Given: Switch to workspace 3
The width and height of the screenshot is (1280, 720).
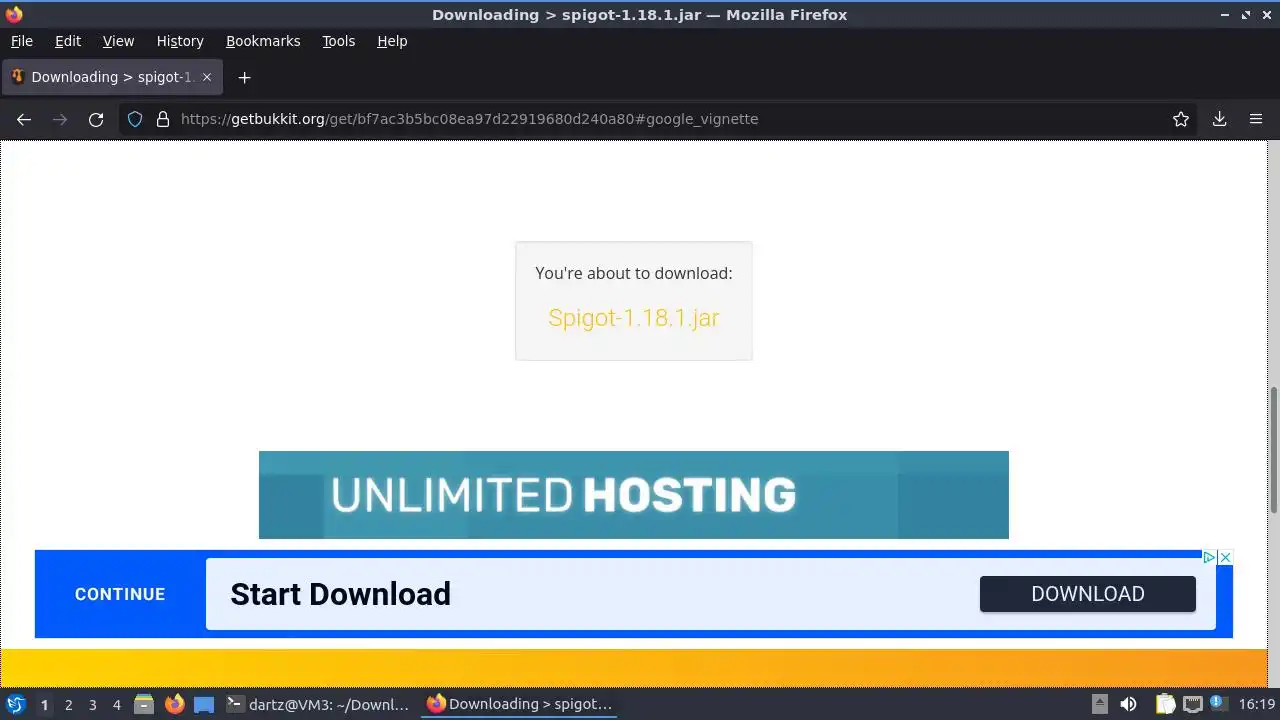Looking at the screenshot, I should click(x=92, y=705).
